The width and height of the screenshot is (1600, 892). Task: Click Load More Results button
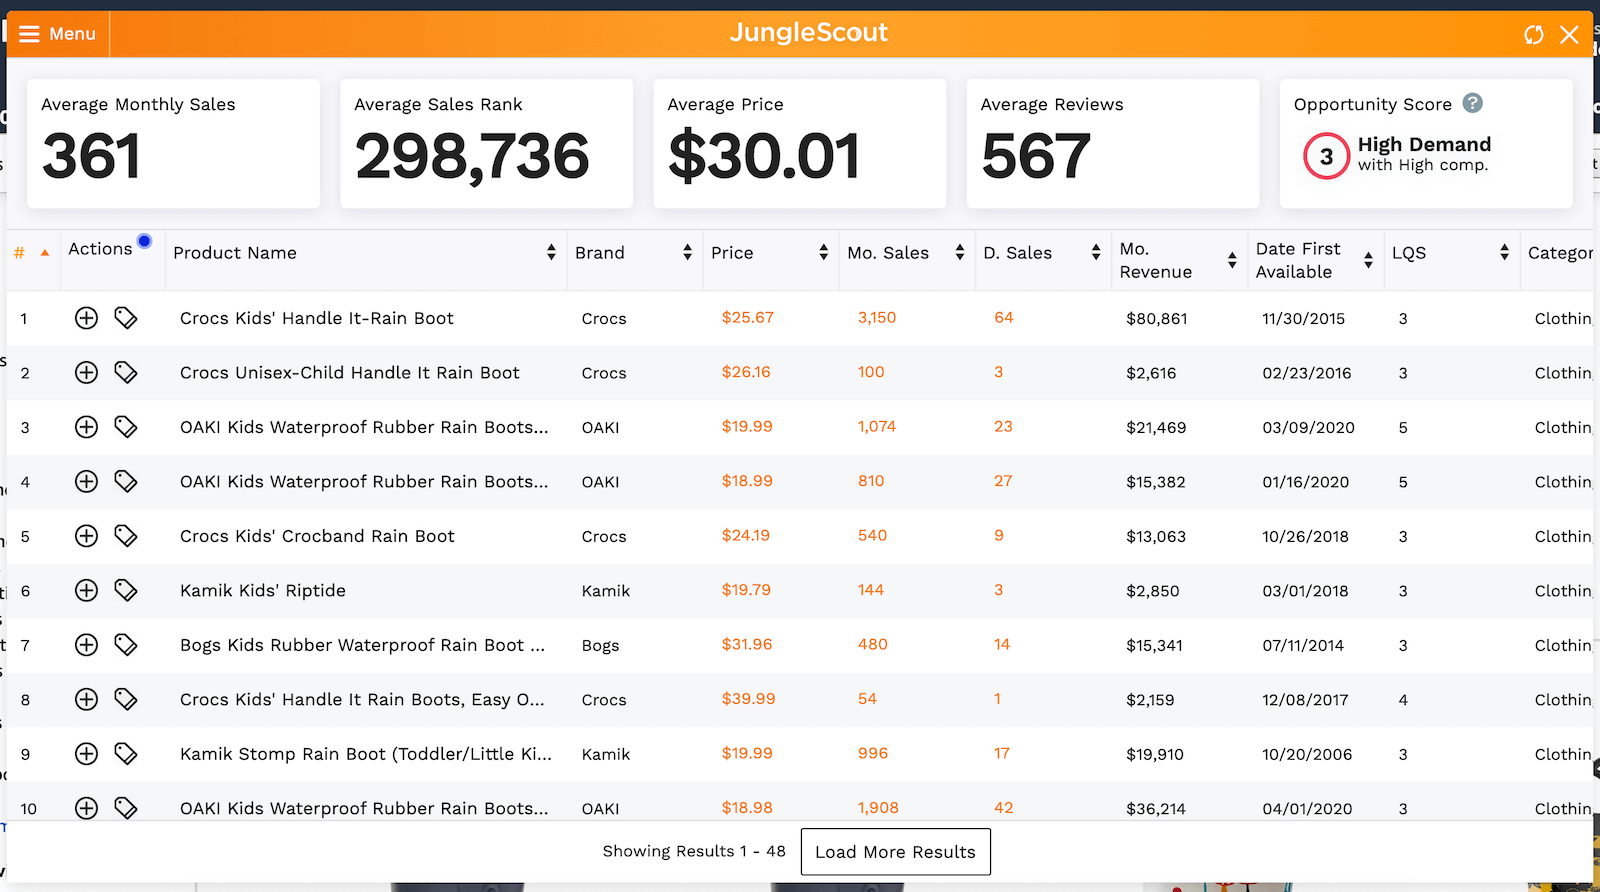pos(895,852)
